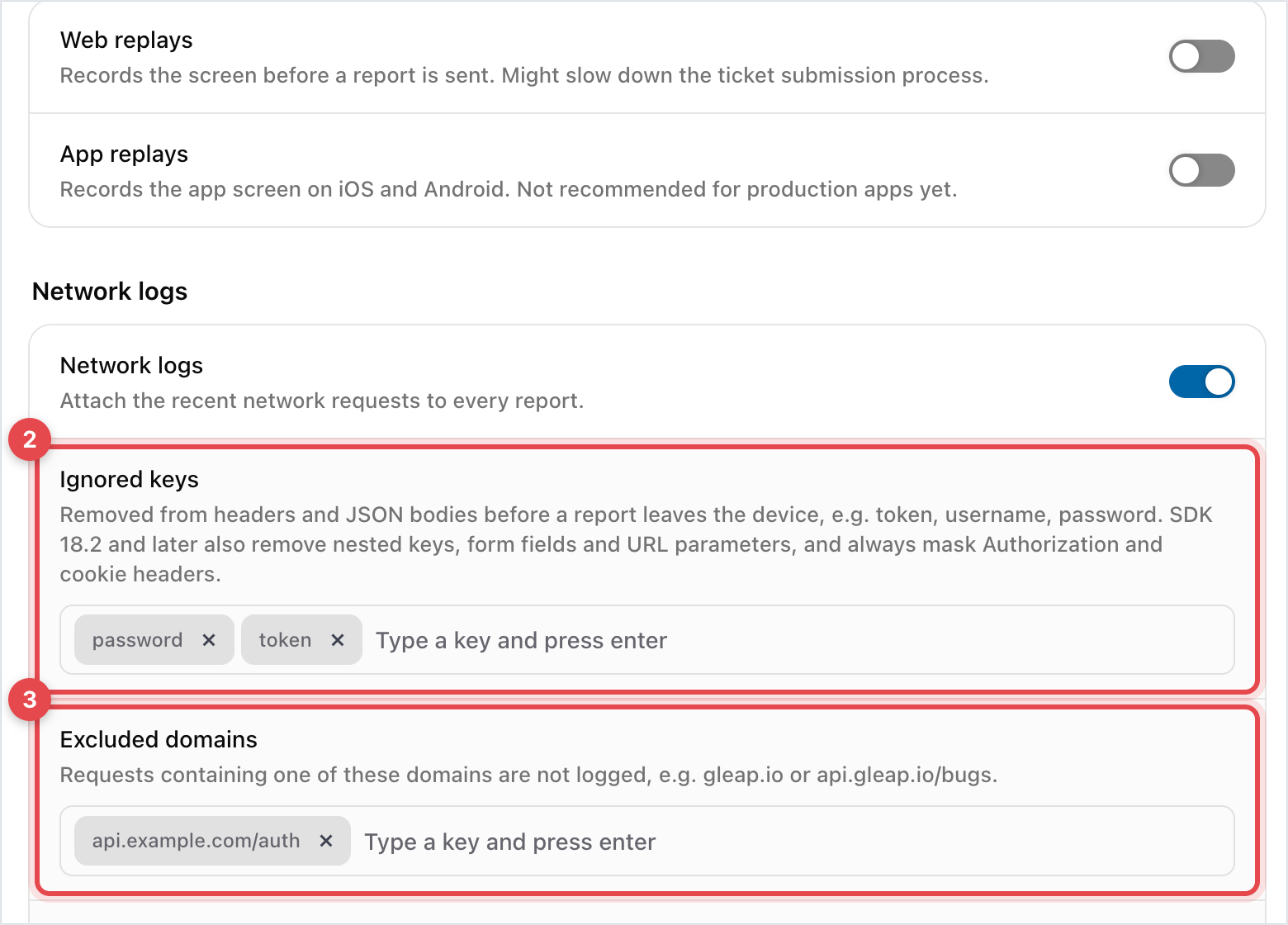Screen dimensions: 1288x925
Task: Remove the password ignored key chip
Action: (x=209, y=640)
